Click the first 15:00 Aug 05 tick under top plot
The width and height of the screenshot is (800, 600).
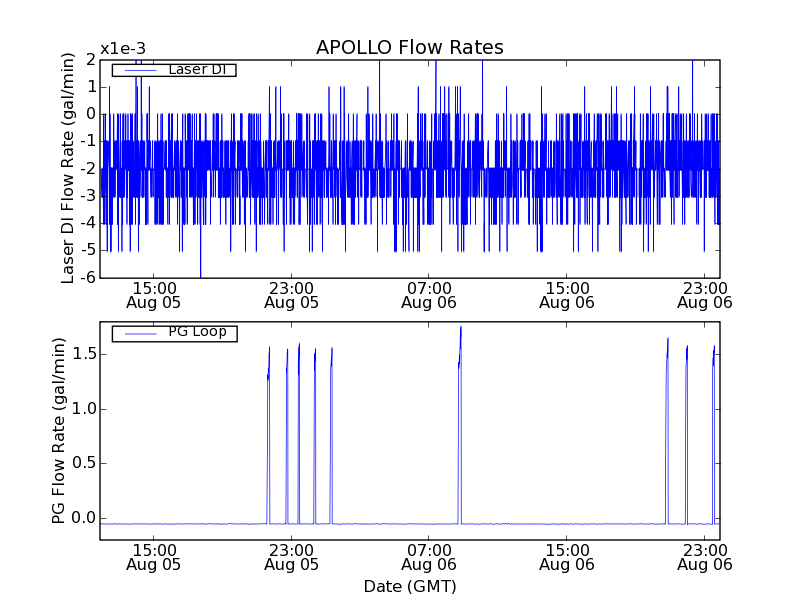[x=153, y=294]
